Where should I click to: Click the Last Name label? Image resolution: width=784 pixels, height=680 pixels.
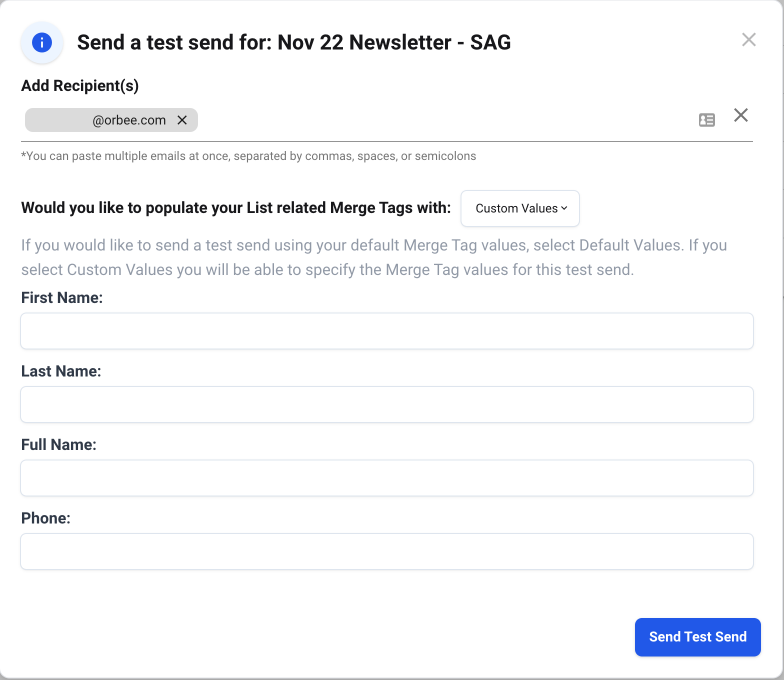(x=61, y=371)
